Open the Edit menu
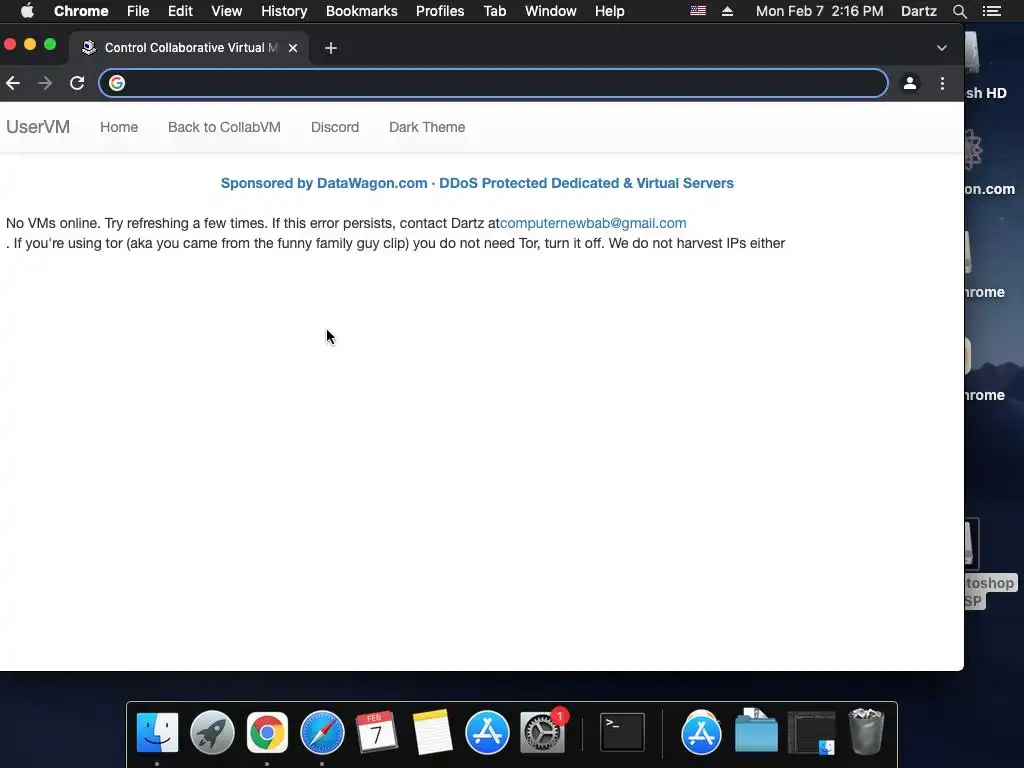1024x768 pixels. pyautogui.click(x=180, y=11)
